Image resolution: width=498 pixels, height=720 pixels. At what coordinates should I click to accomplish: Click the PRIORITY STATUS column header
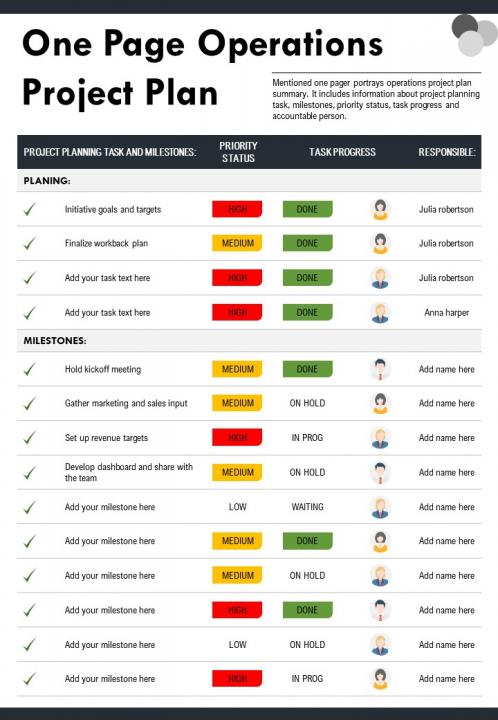tap(238, 152)
